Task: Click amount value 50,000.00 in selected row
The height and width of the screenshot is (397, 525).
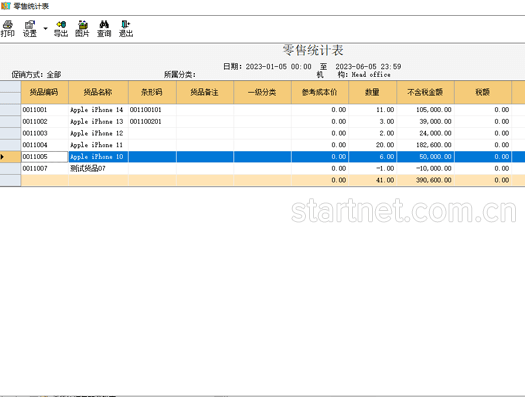Action: (x=435, y=157)
